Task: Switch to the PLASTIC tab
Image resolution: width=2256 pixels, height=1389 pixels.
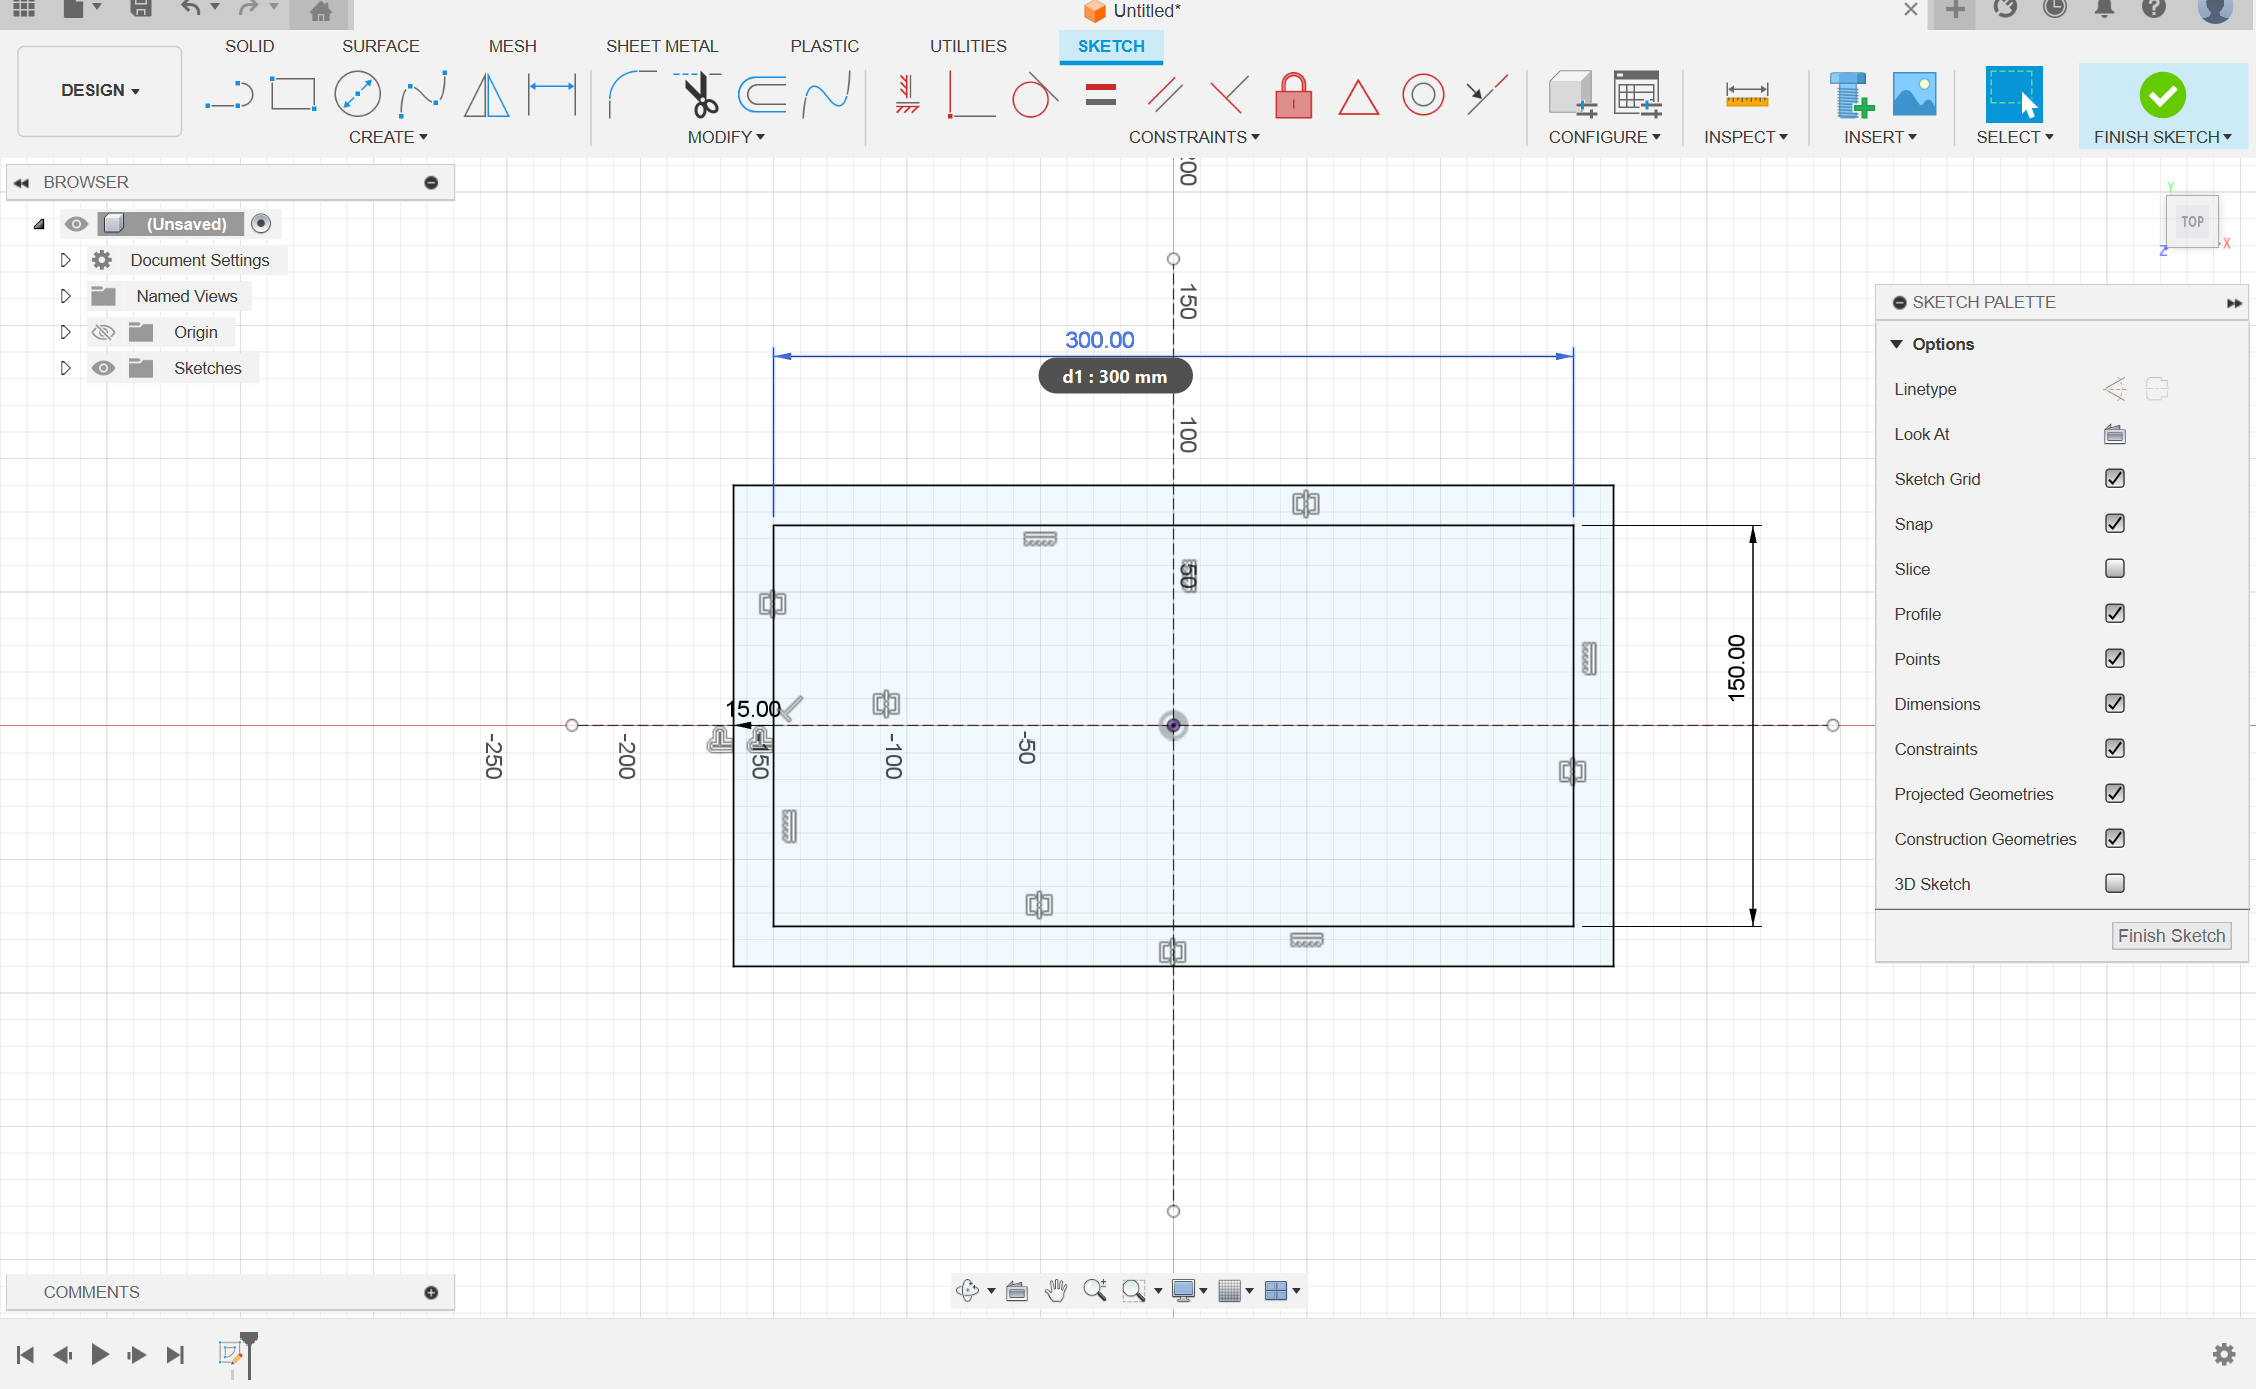Action: [824, 46]
